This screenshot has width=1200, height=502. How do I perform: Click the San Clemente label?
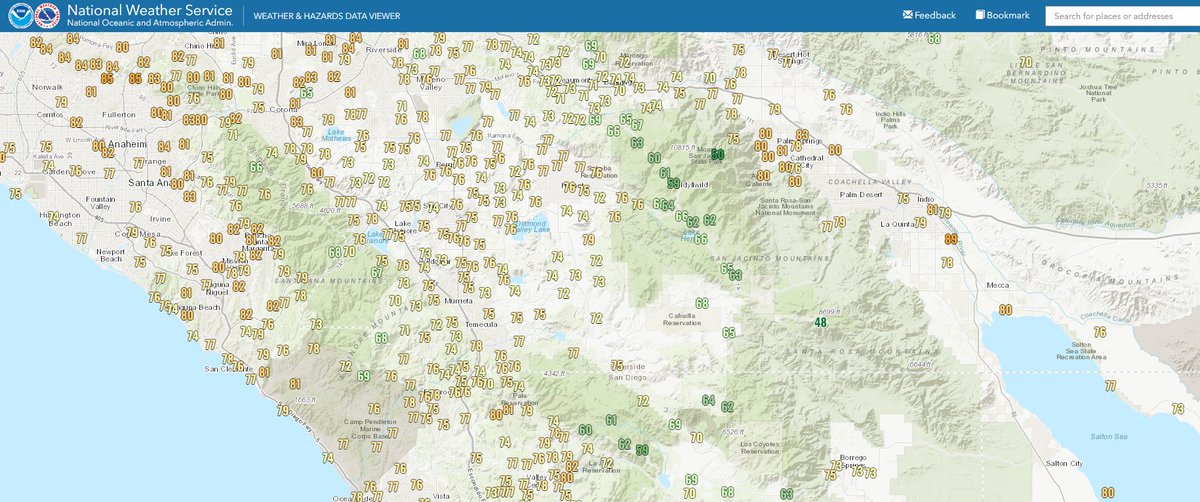[x=227, y=369]
